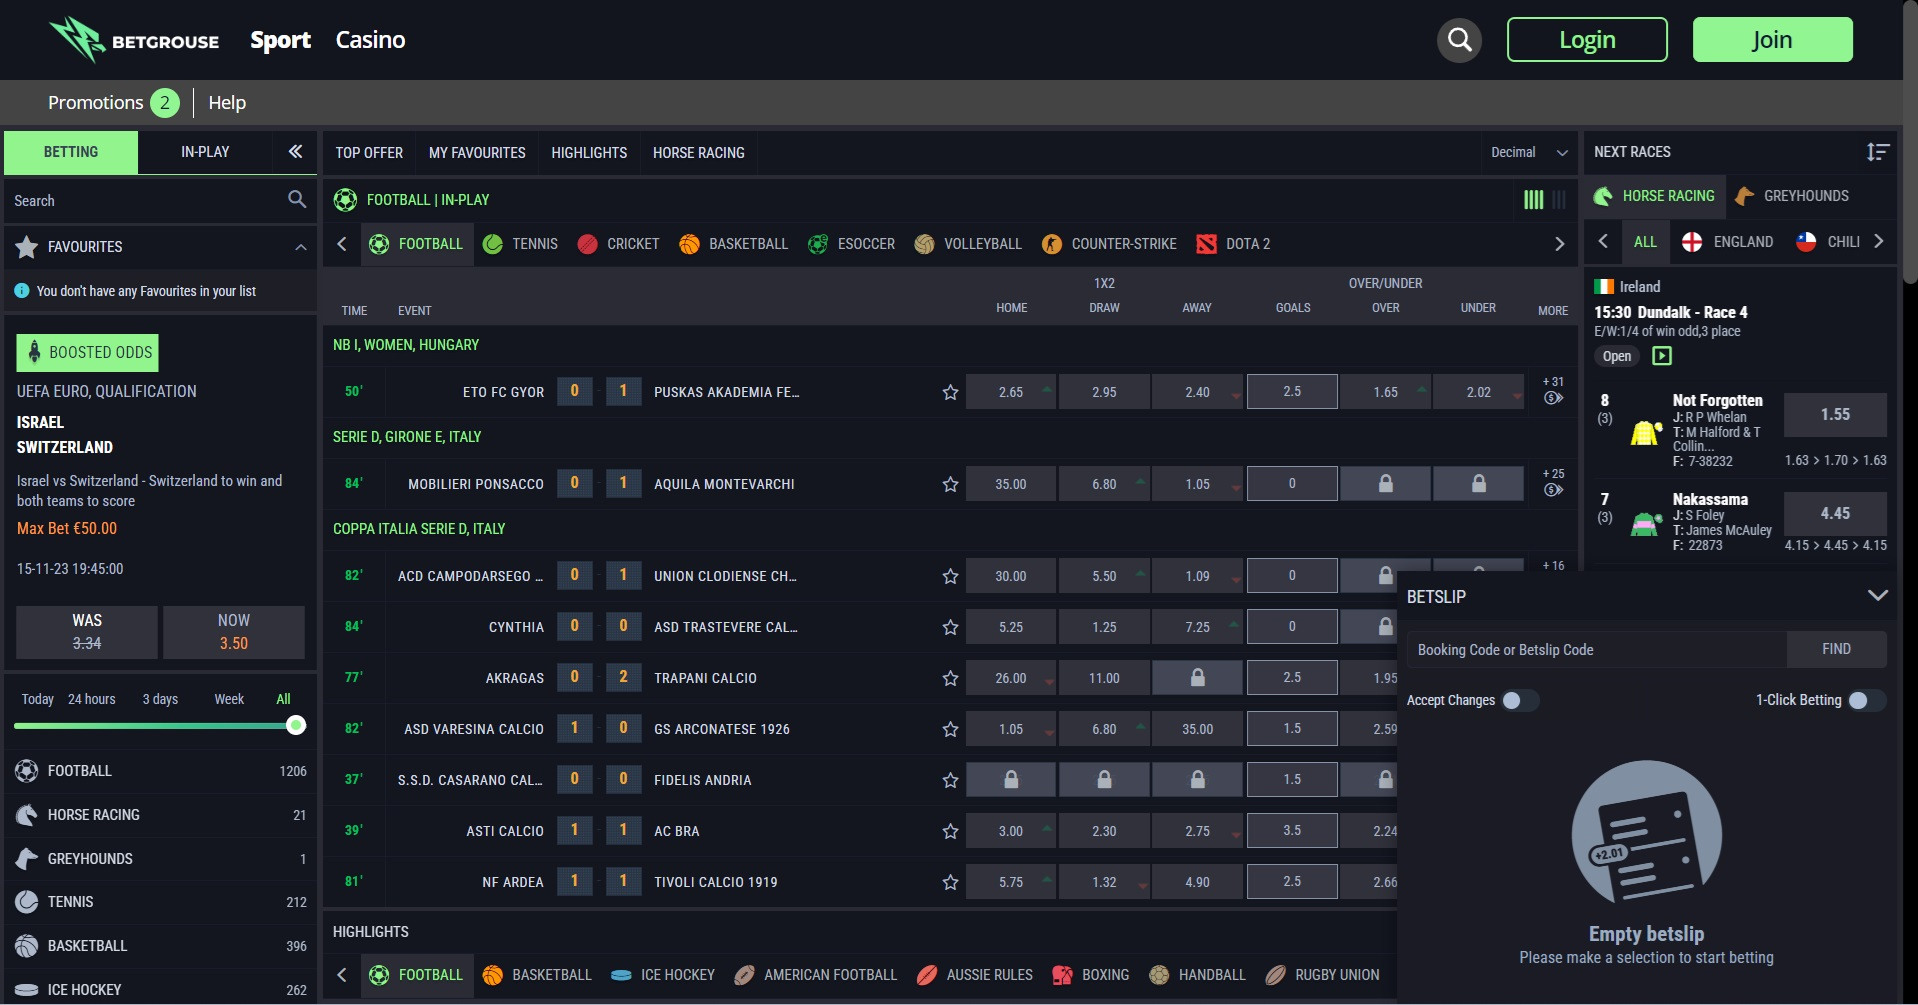Switch to the In-Play tab
Image resolution: width=1918 pixels, height=1005 pixels.
[x=205, y=152]
